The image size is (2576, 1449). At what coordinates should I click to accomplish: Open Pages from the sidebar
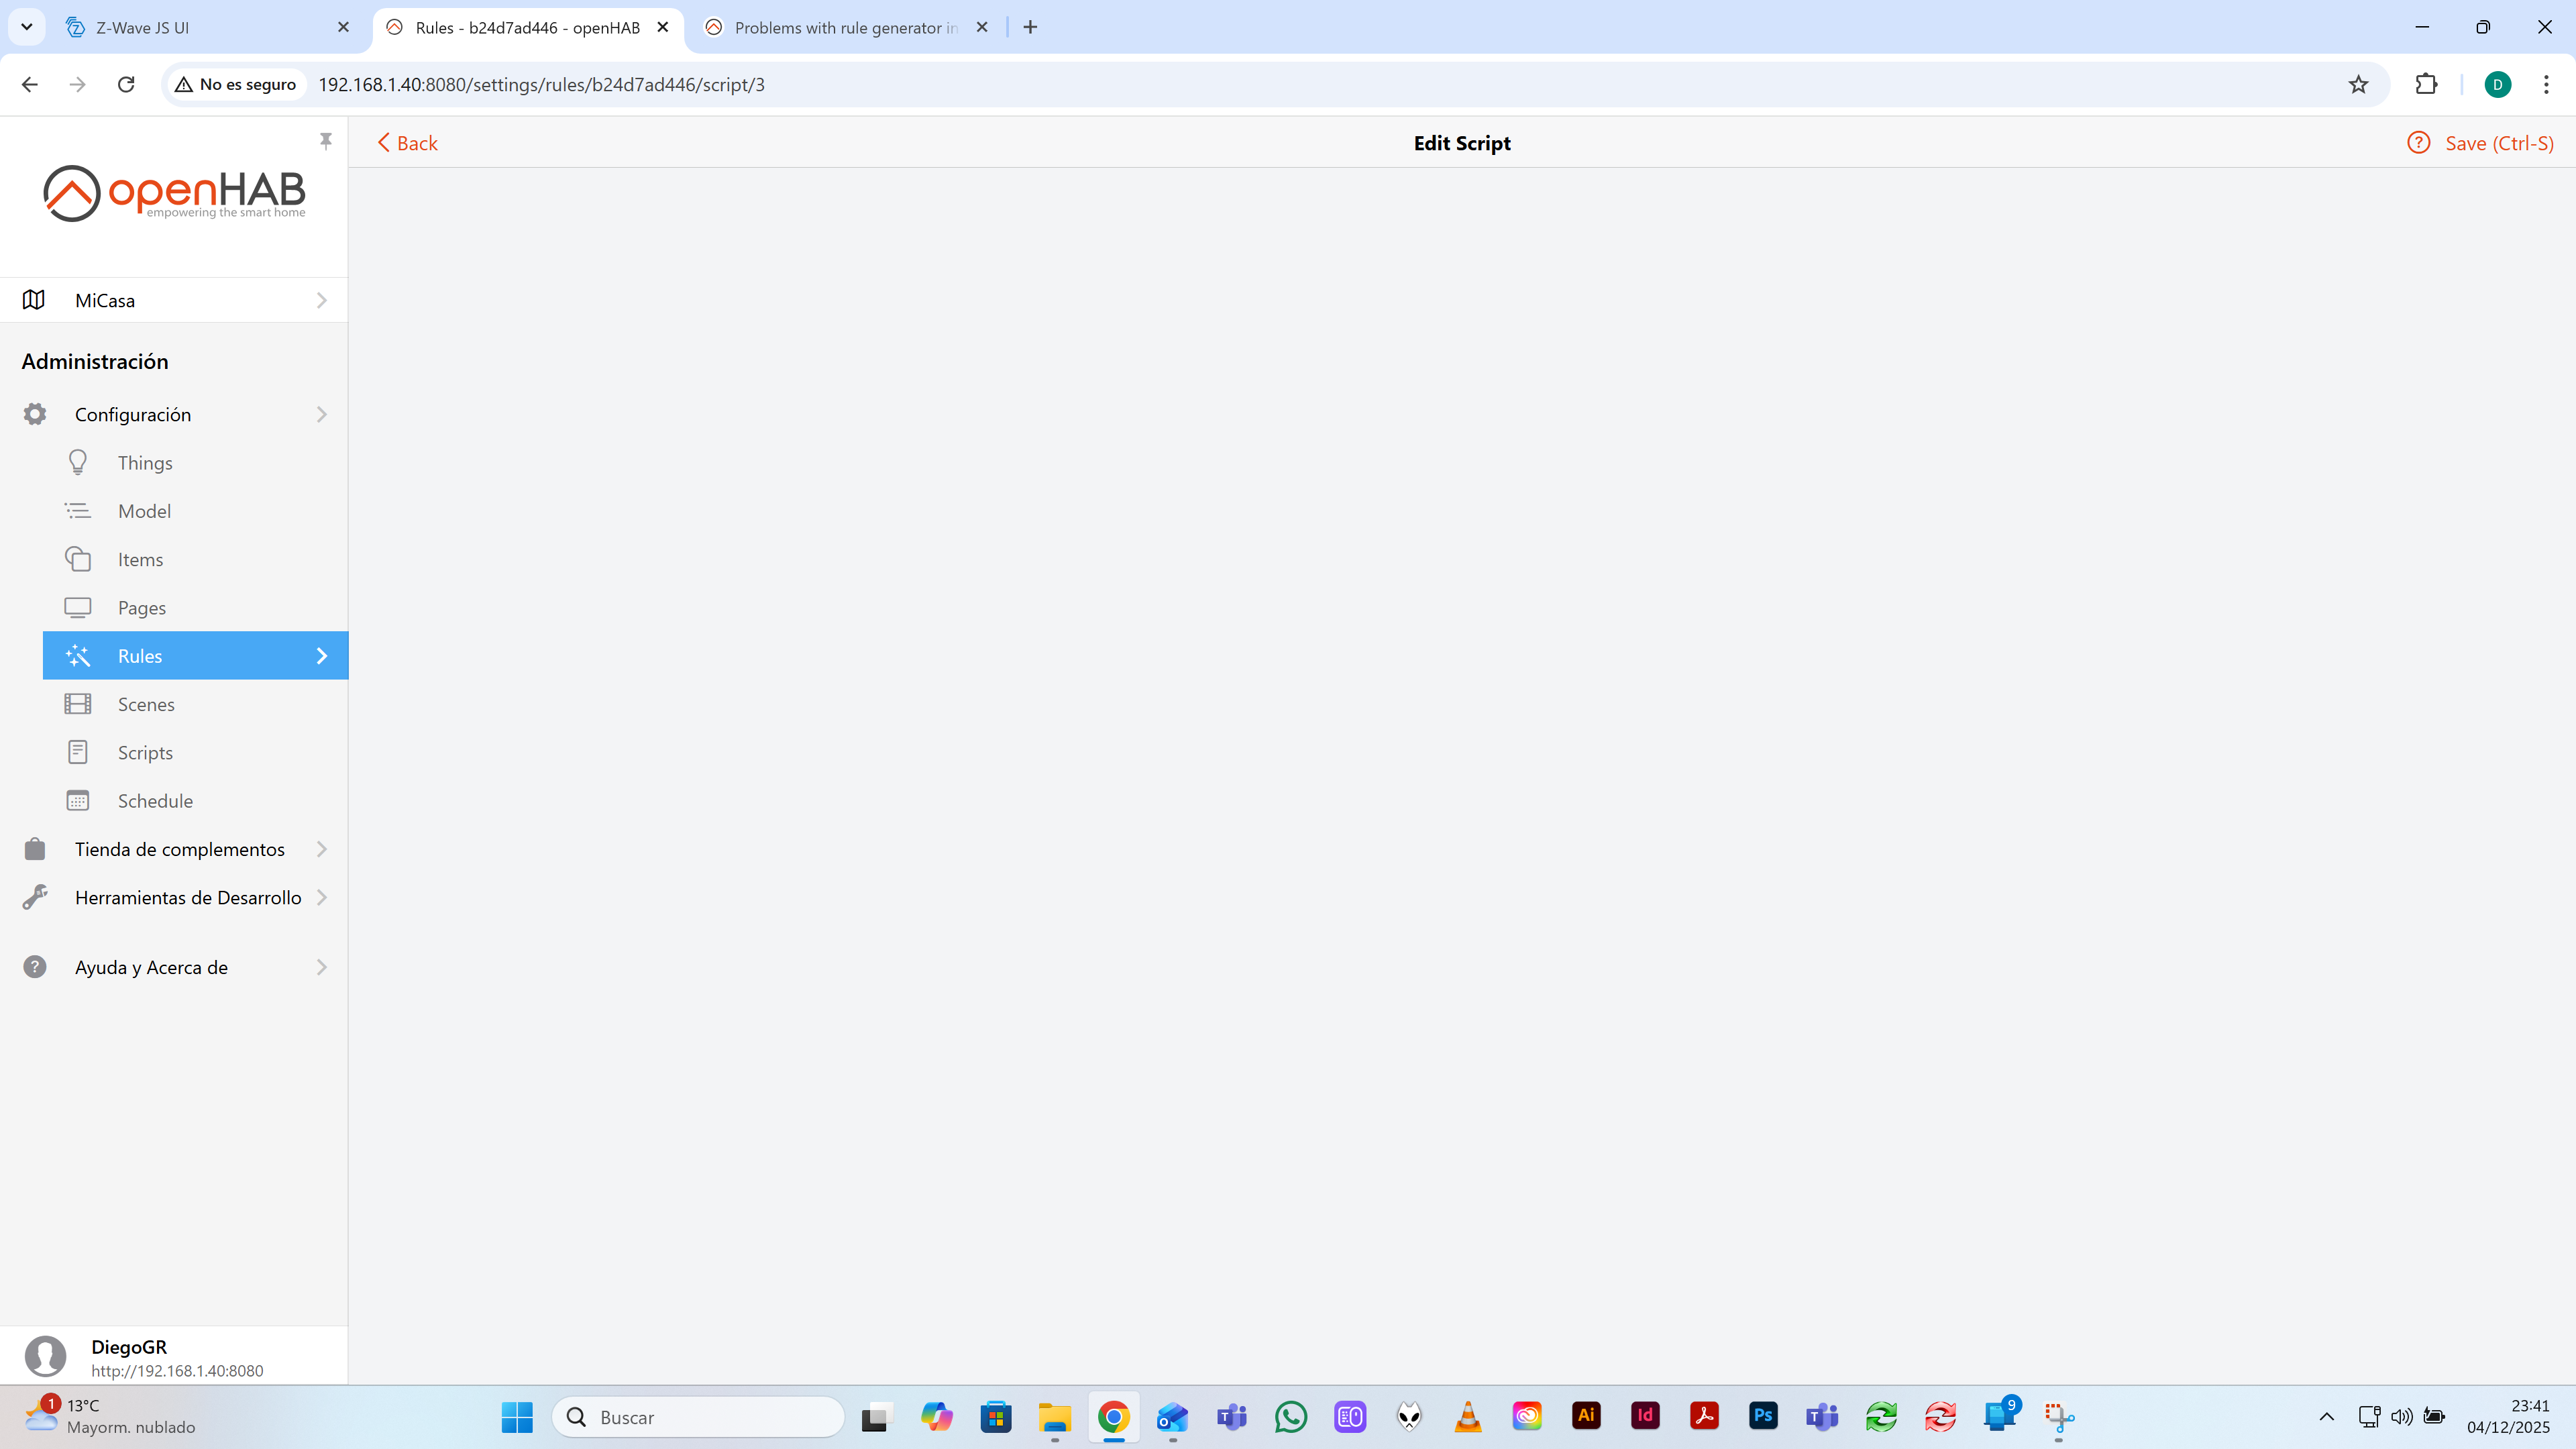click(x=141, y=608)
